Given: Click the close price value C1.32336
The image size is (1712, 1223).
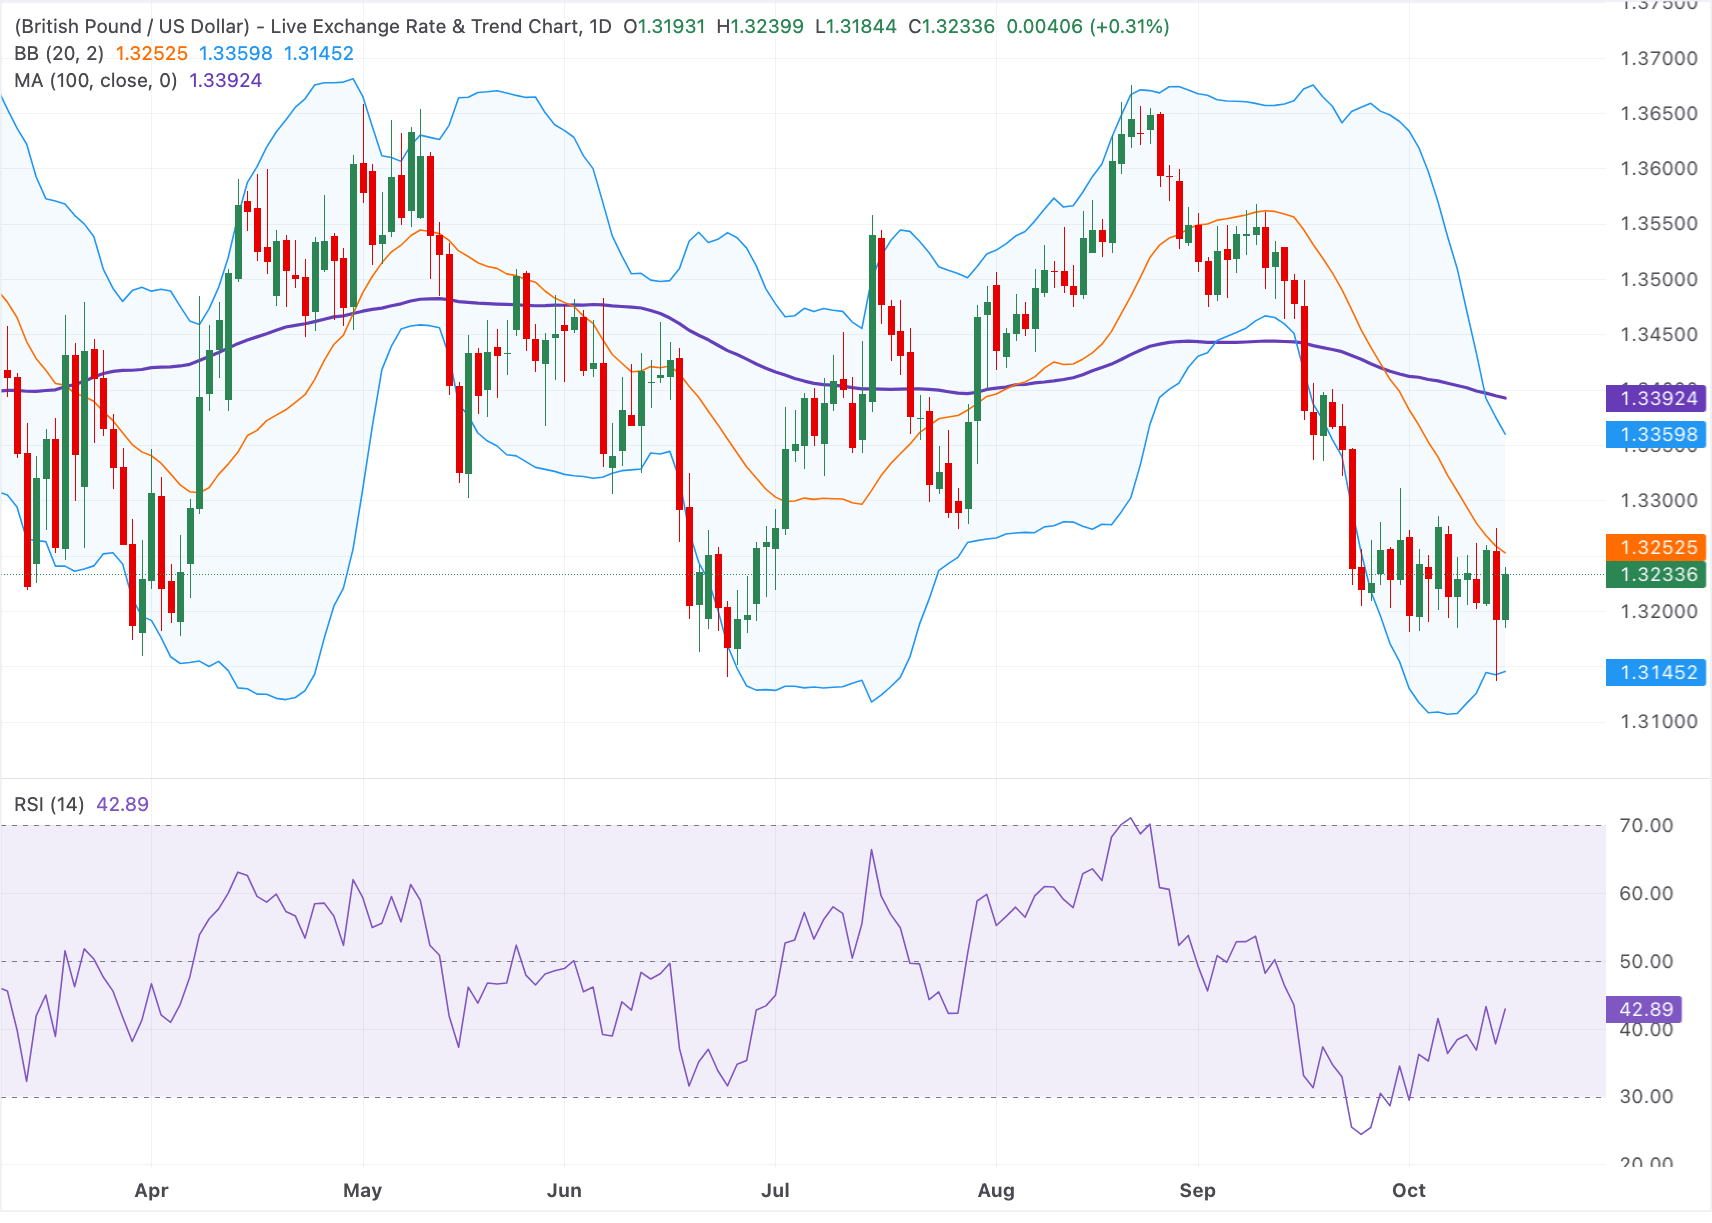Looking at the screenshot, I should (951, 26).
